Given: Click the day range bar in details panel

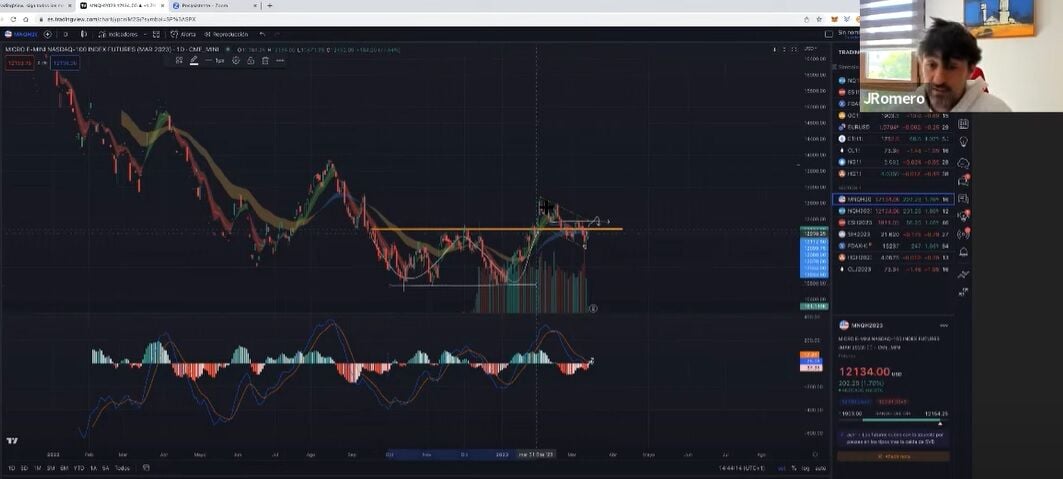Looking at the screenshot, I should point(894,420).
